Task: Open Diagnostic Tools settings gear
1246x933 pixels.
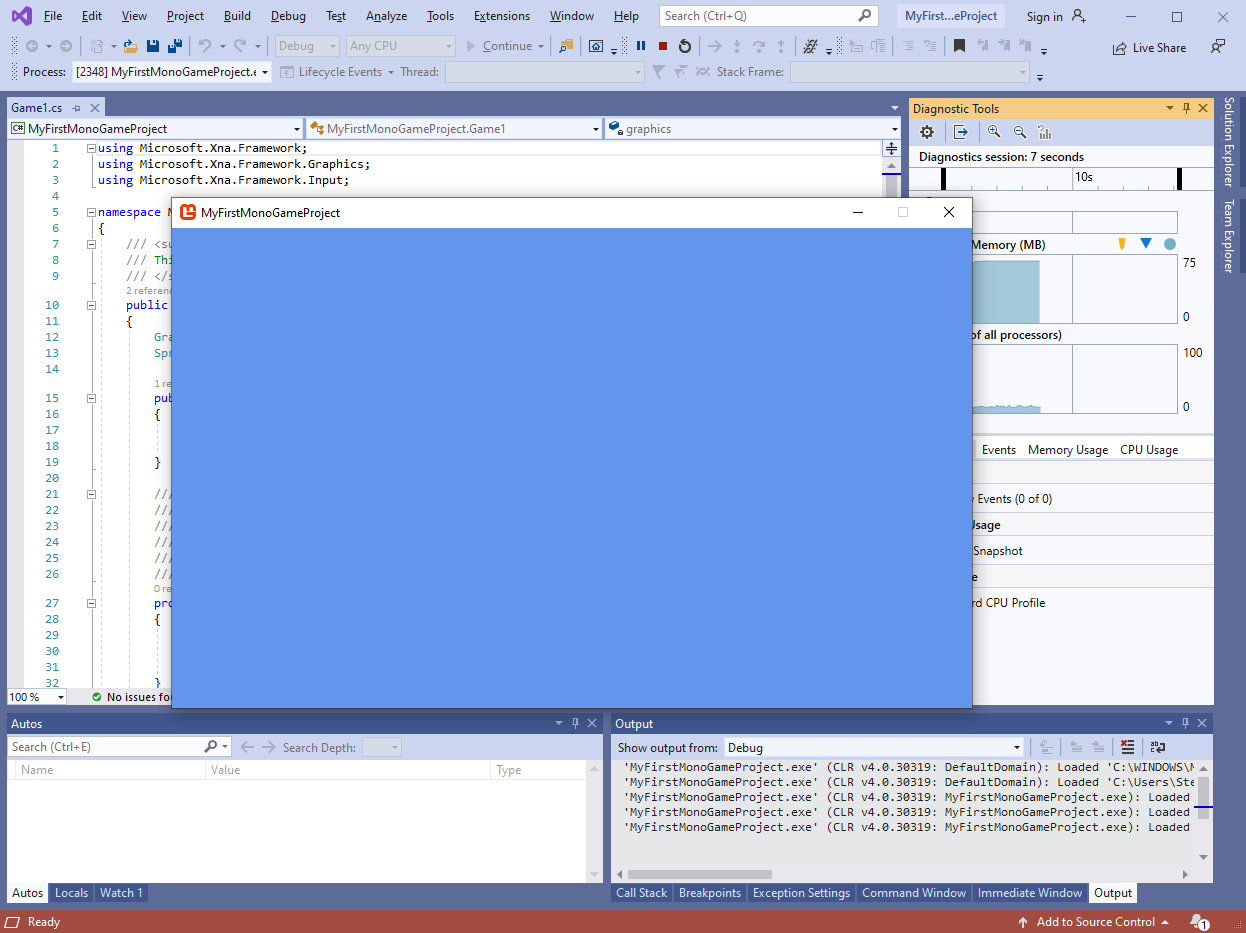Action: tap(927, 132)
